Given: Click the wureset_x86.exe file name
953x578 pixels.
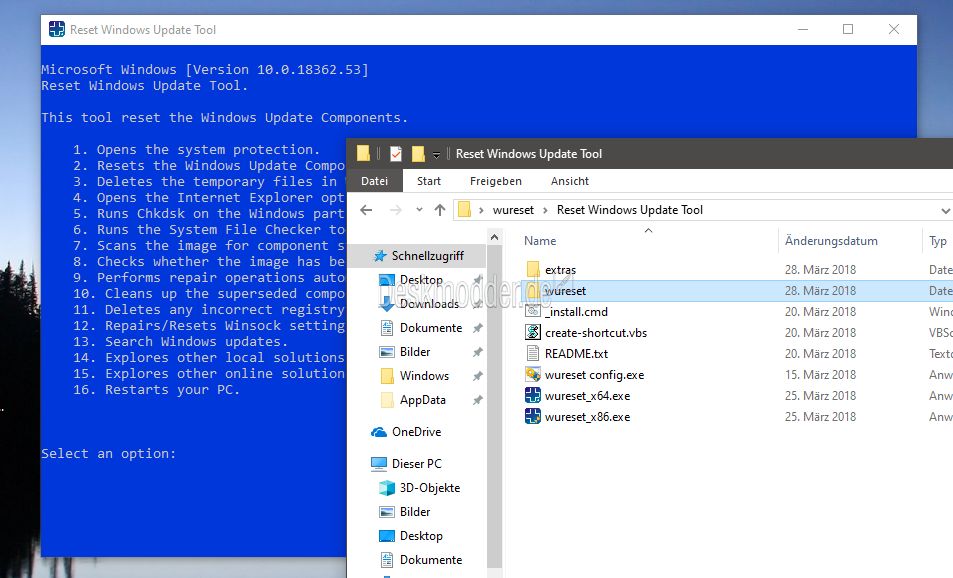Looking at the screenshot, I should (x=587, y=416).
